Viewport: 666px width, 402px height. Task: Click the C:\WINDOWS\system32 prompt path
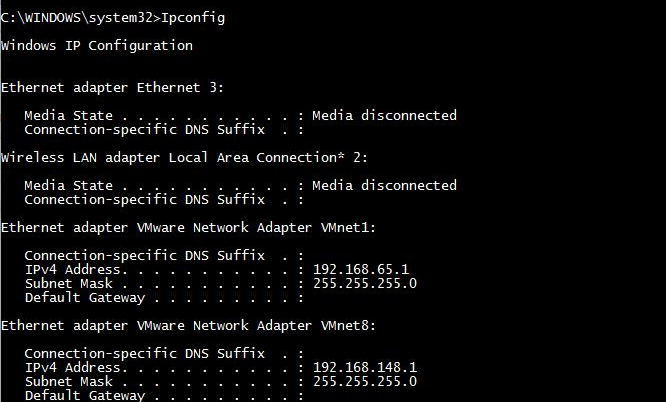point(78,18)
